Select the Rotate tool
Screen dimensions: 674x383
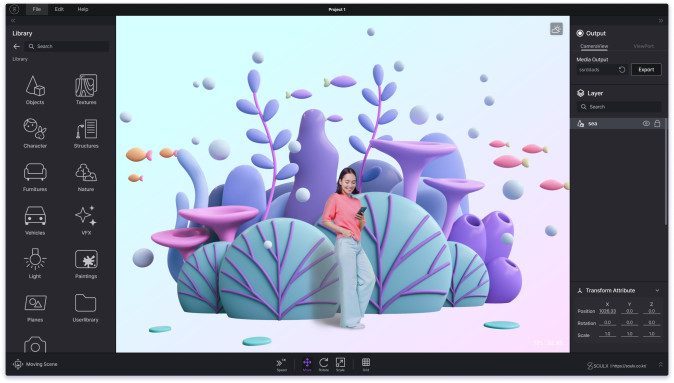tap(324, 365)
